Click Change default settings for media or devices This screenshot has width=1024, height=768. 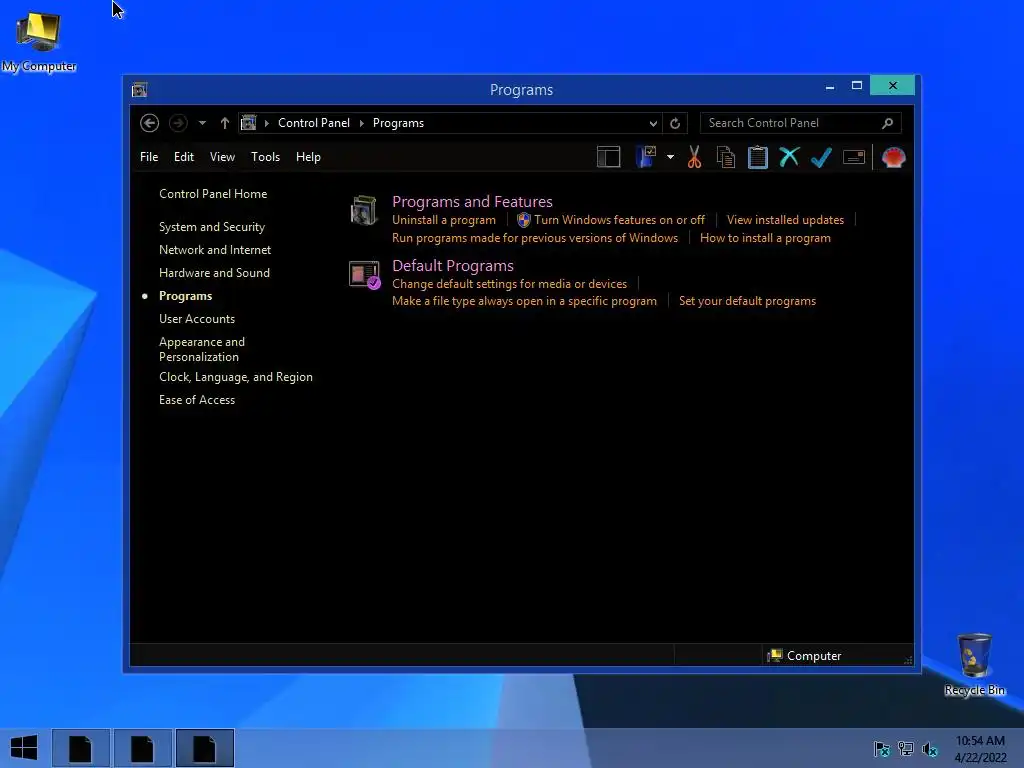coord(509,284)
